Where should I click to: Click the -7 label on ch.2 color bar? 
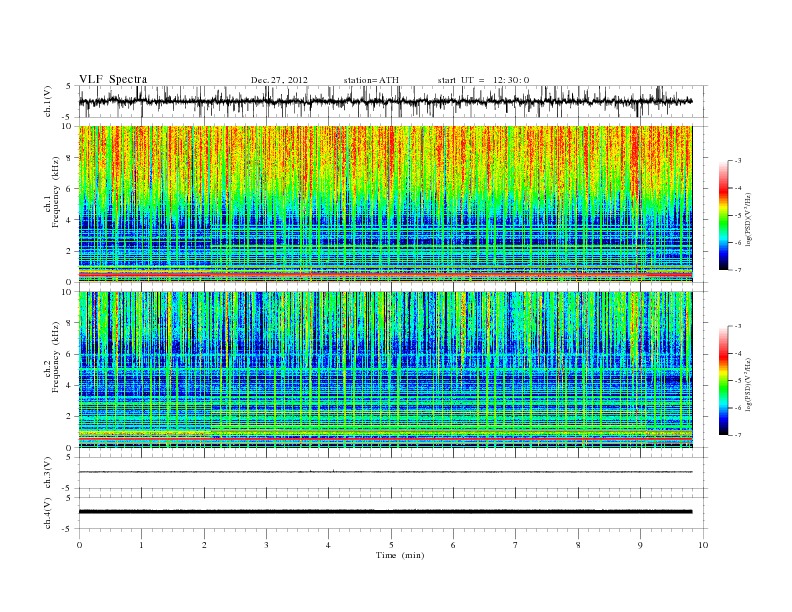(x=738, y=435)
